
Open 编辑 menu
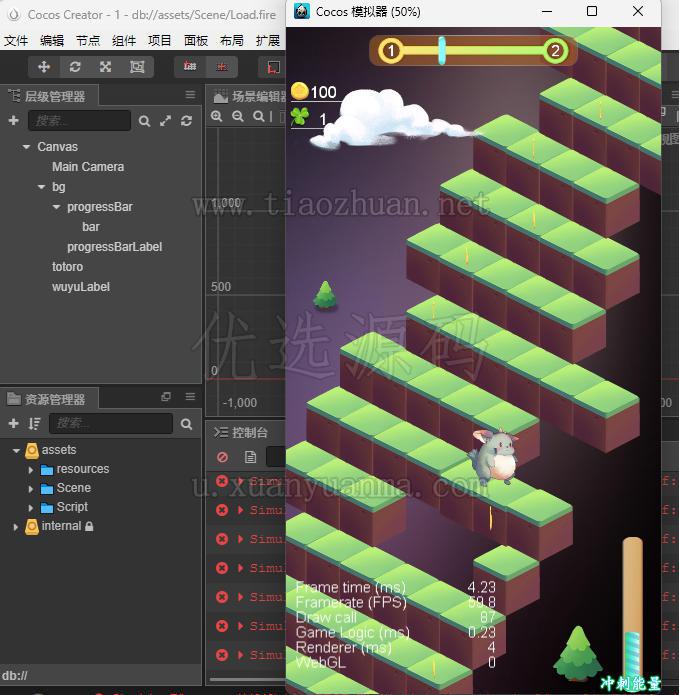coord(52,41)
